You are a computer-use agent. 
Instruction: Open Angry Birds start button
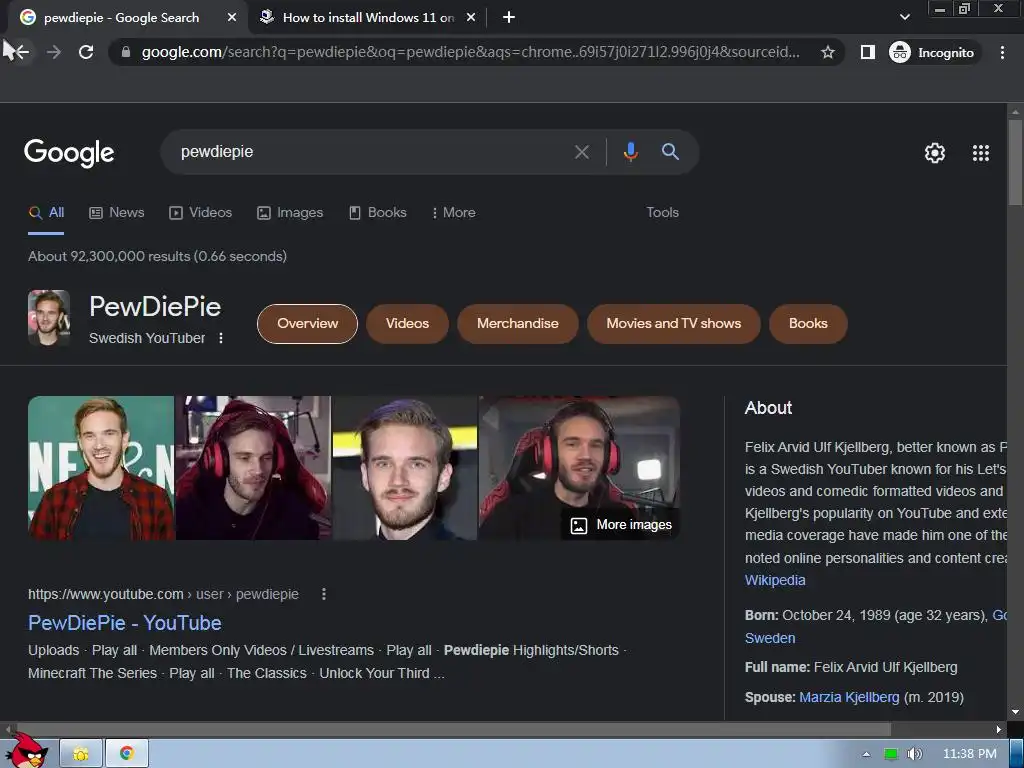click(29, 751)
